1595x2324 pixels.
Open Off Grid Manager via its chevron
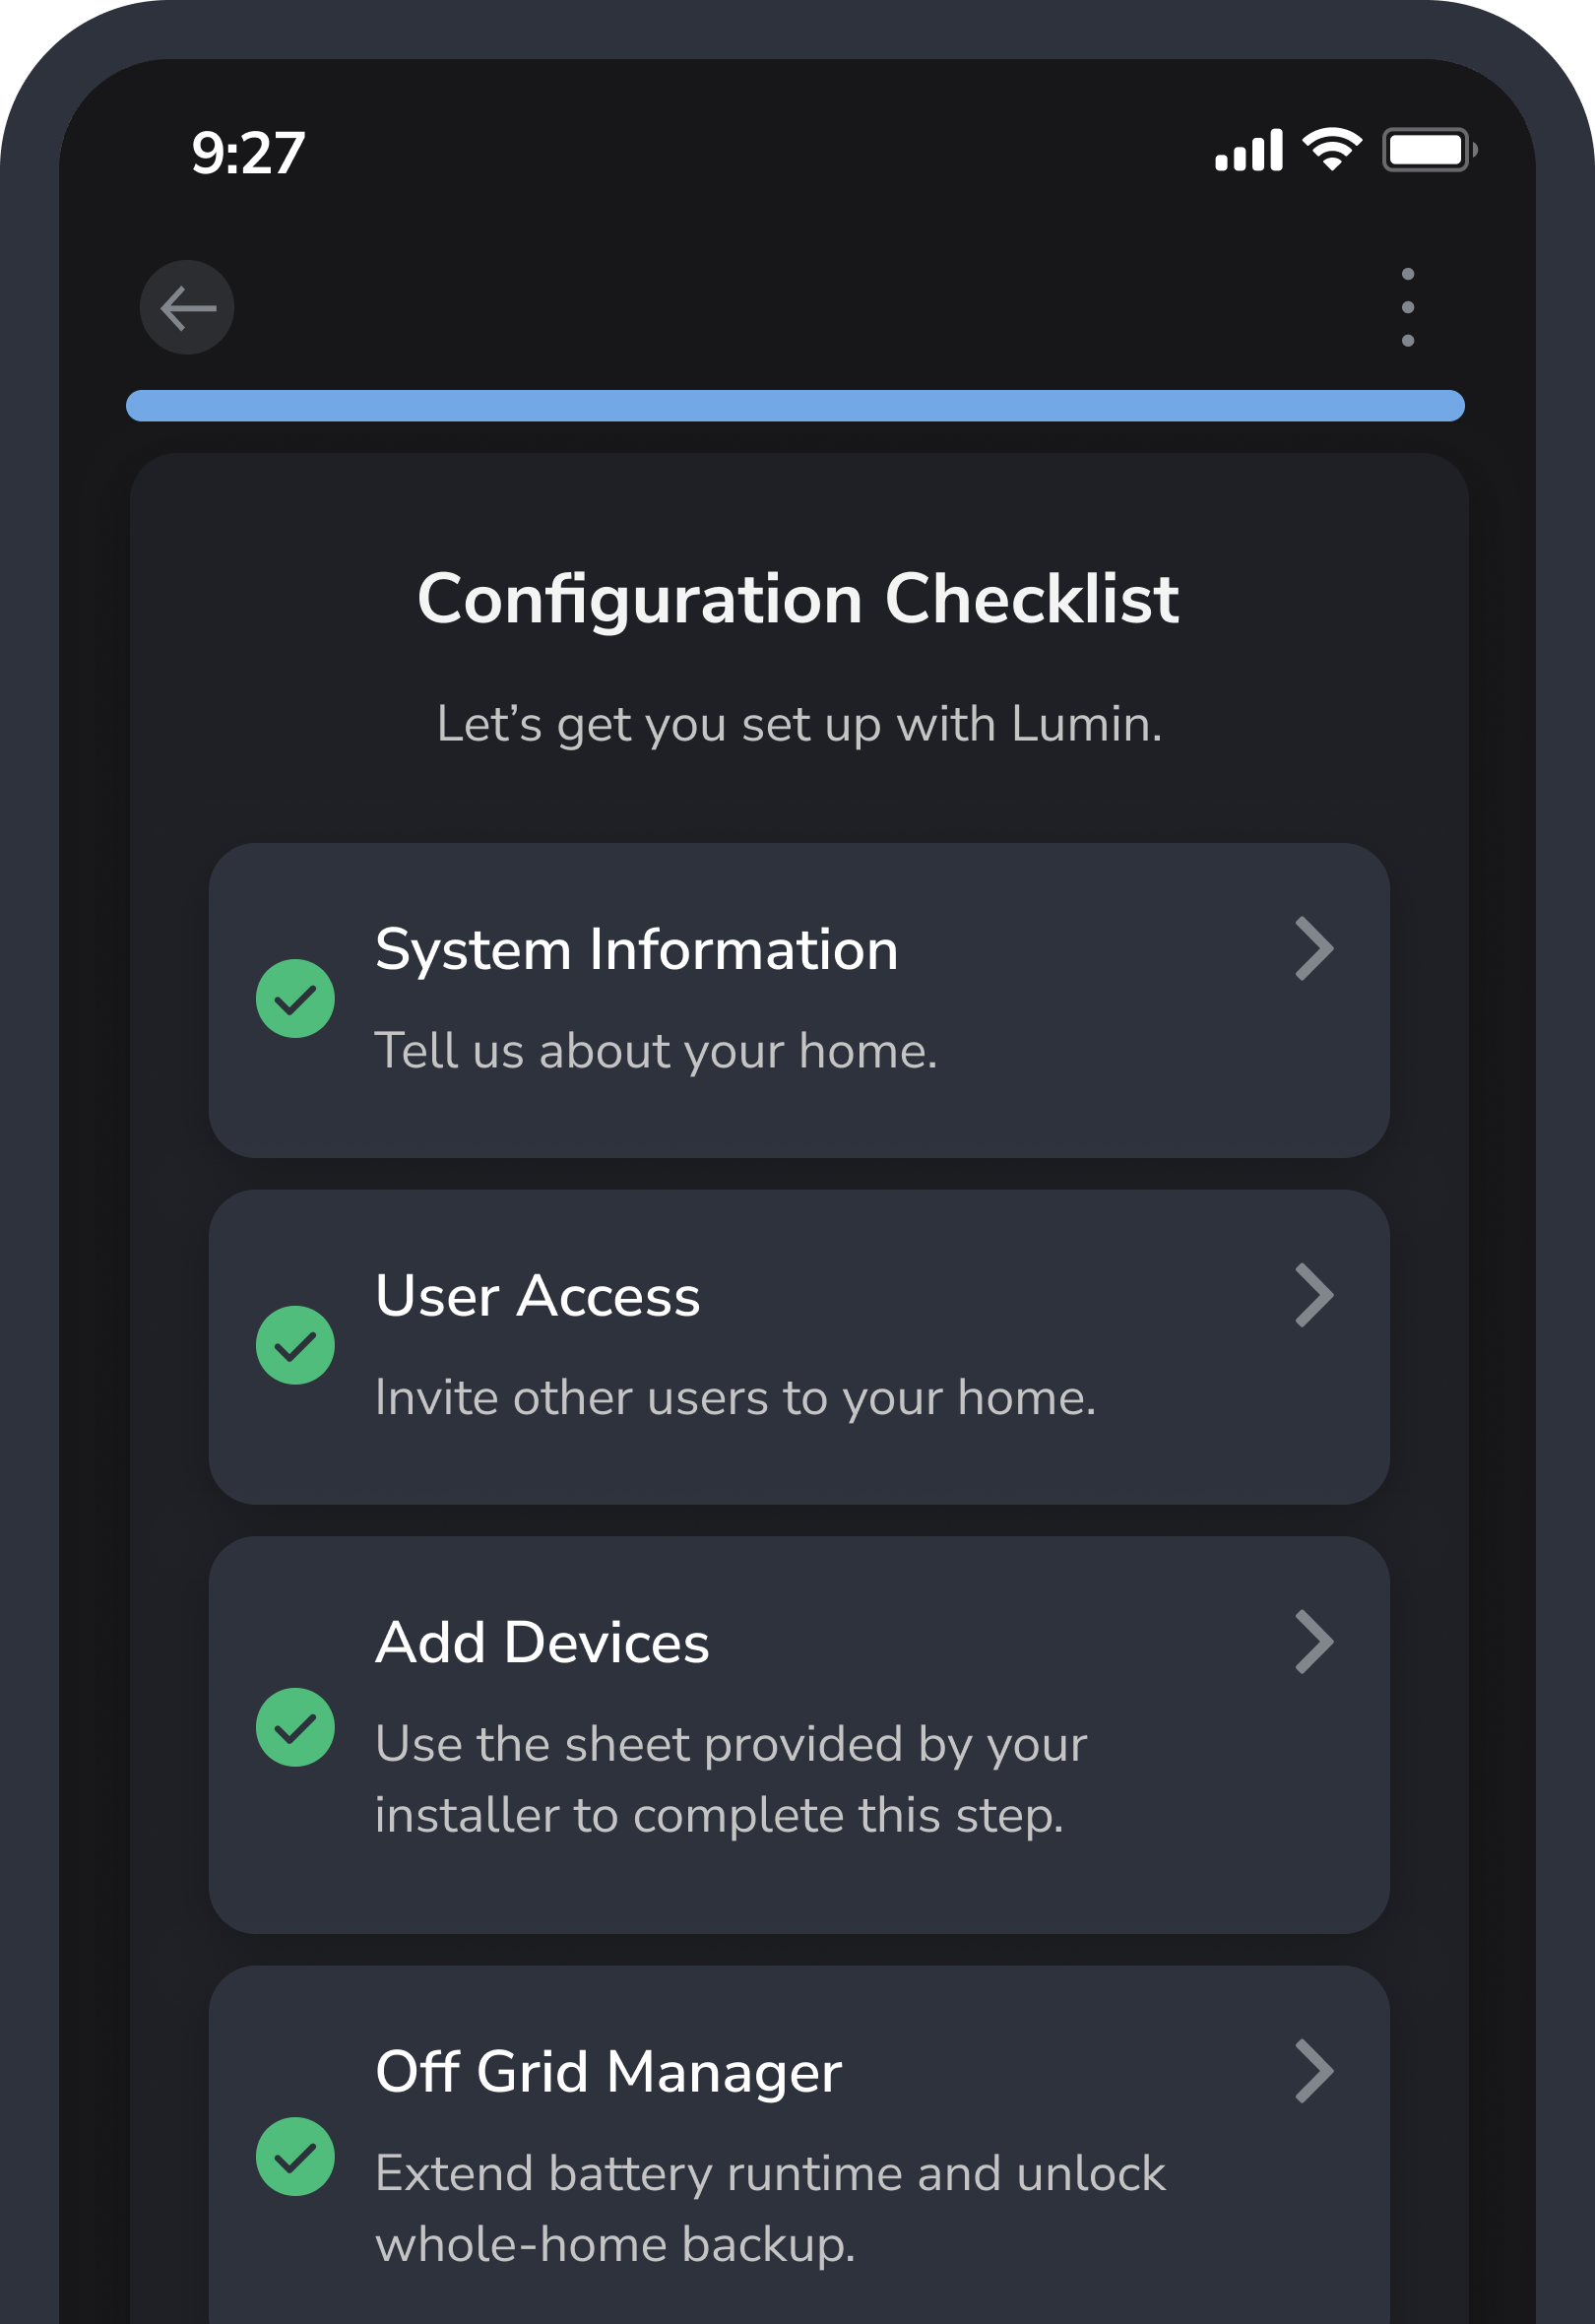click(1314, 2072)
